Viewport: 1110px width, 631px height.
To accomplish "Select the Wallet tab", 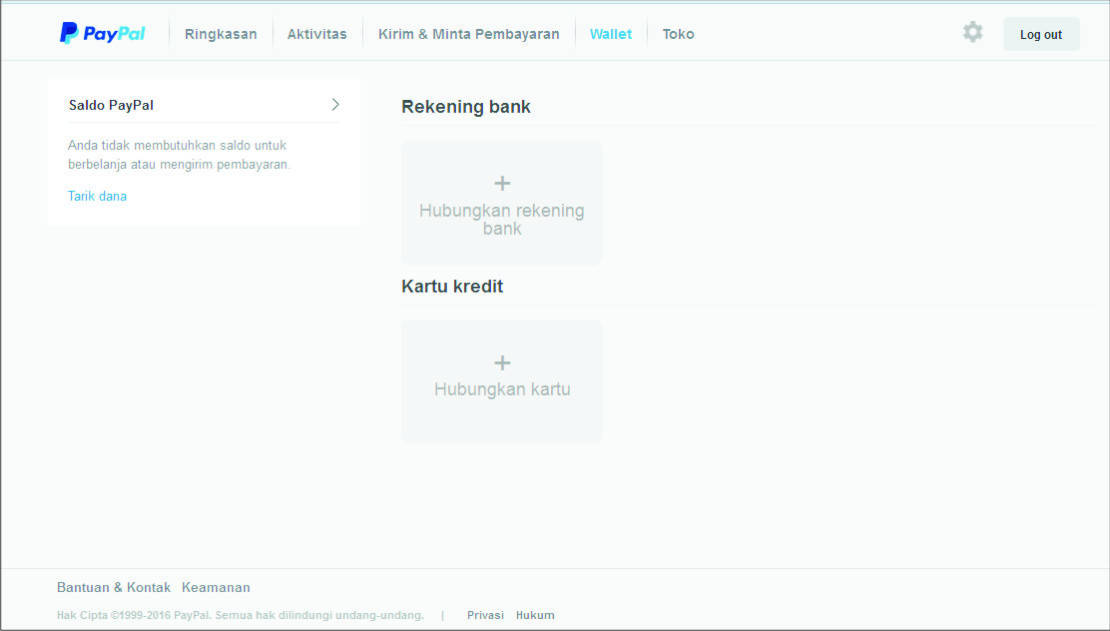I will [x=611, y=33].
